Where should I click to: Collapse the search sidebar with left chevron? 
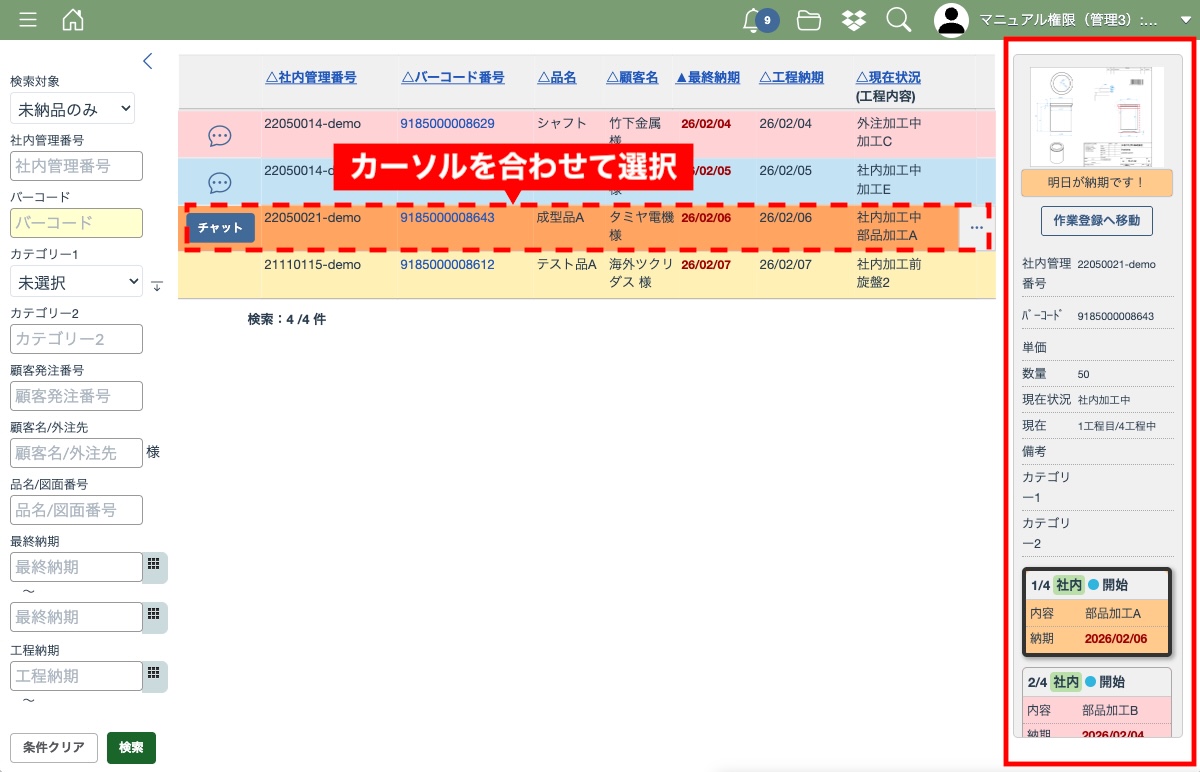pyautogui.click(x=148, y=61)
